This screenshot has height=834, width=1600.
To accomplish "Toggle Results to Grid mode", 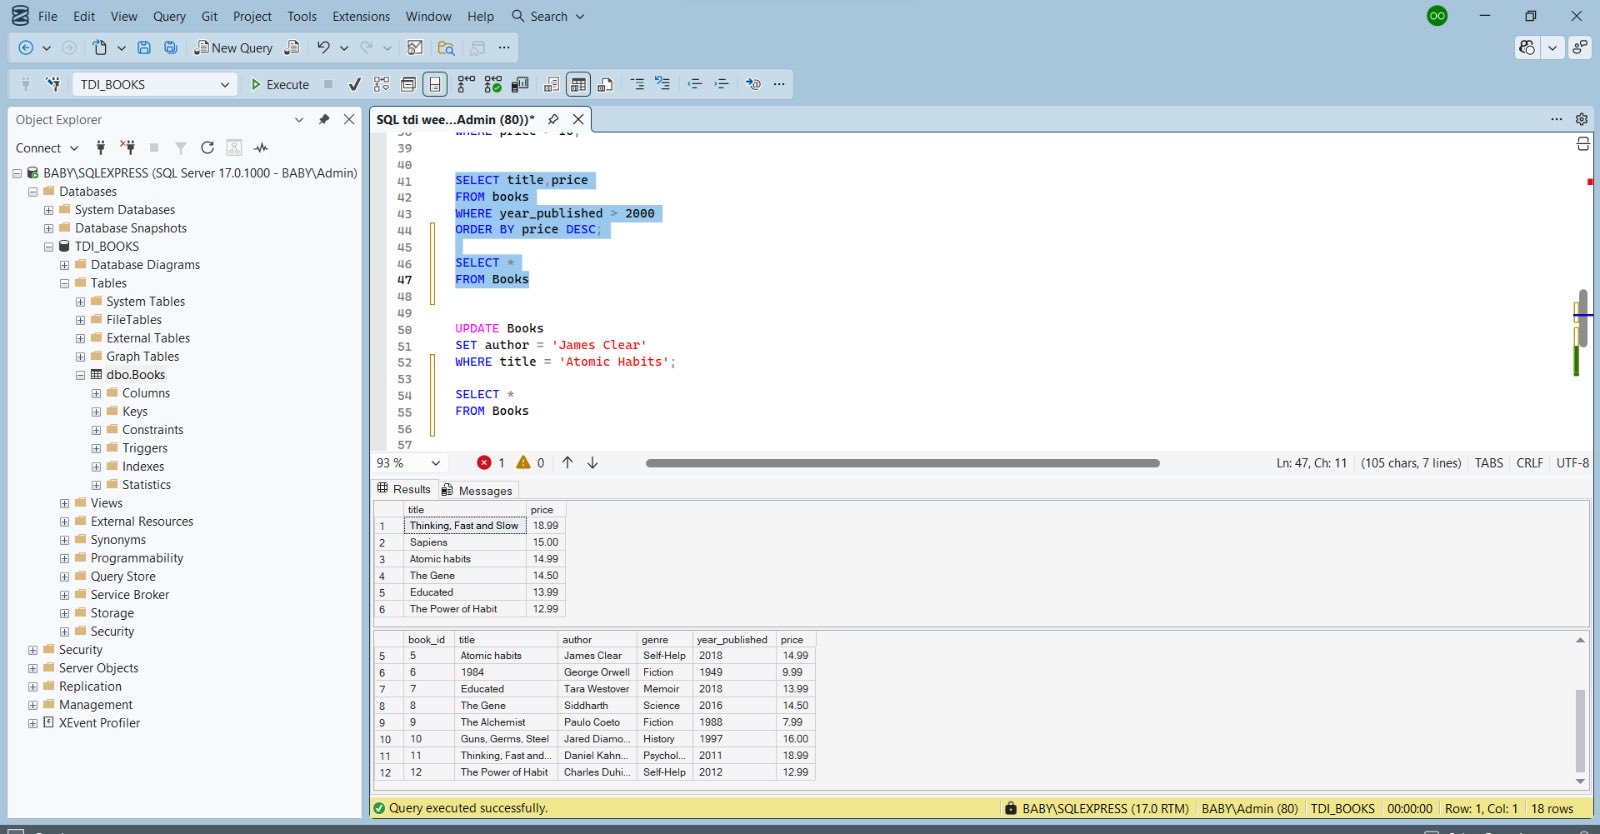I will click(578, 85).
